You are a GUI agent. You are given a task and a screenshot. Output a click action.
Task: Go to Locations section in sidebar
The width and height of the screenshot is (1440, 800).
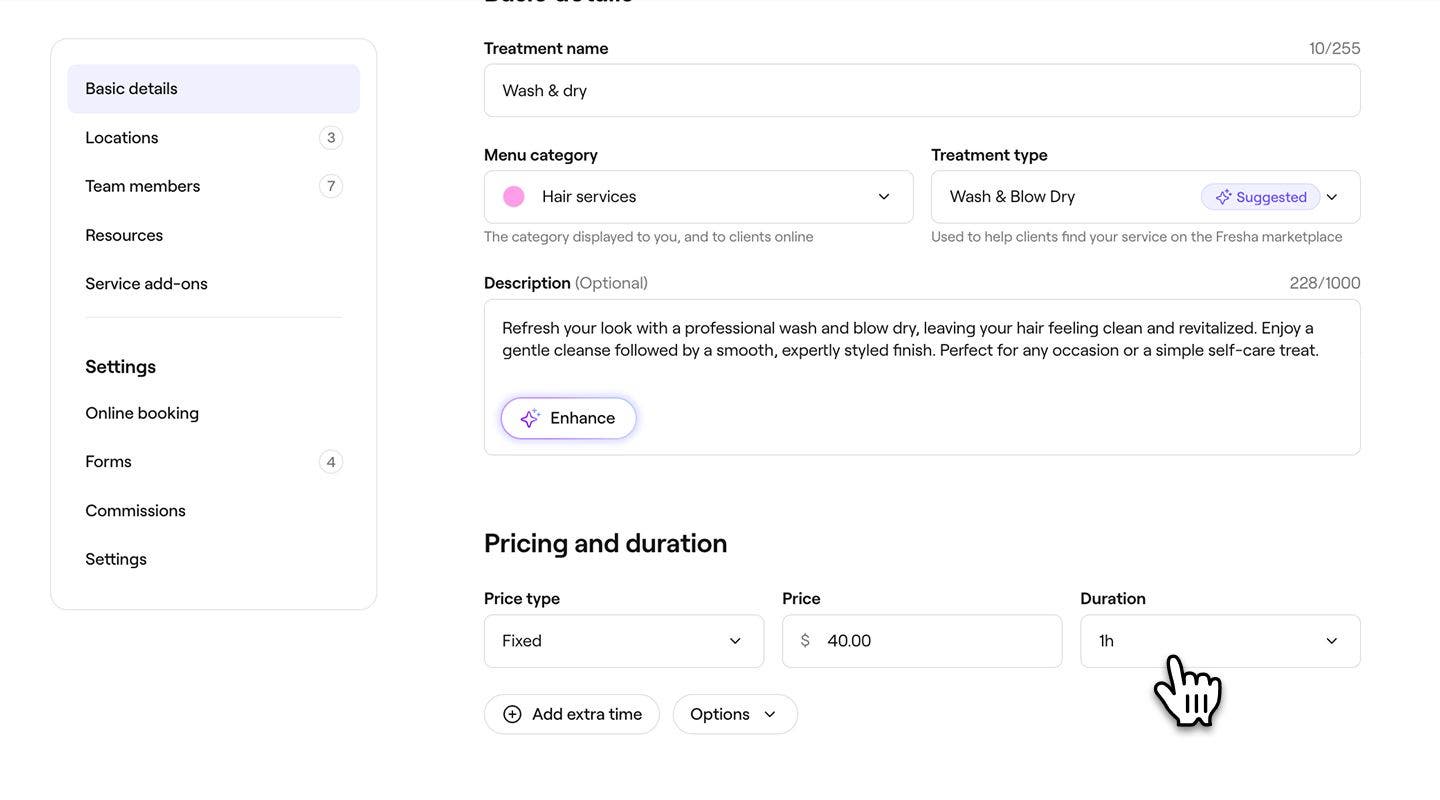pos(122,138)
